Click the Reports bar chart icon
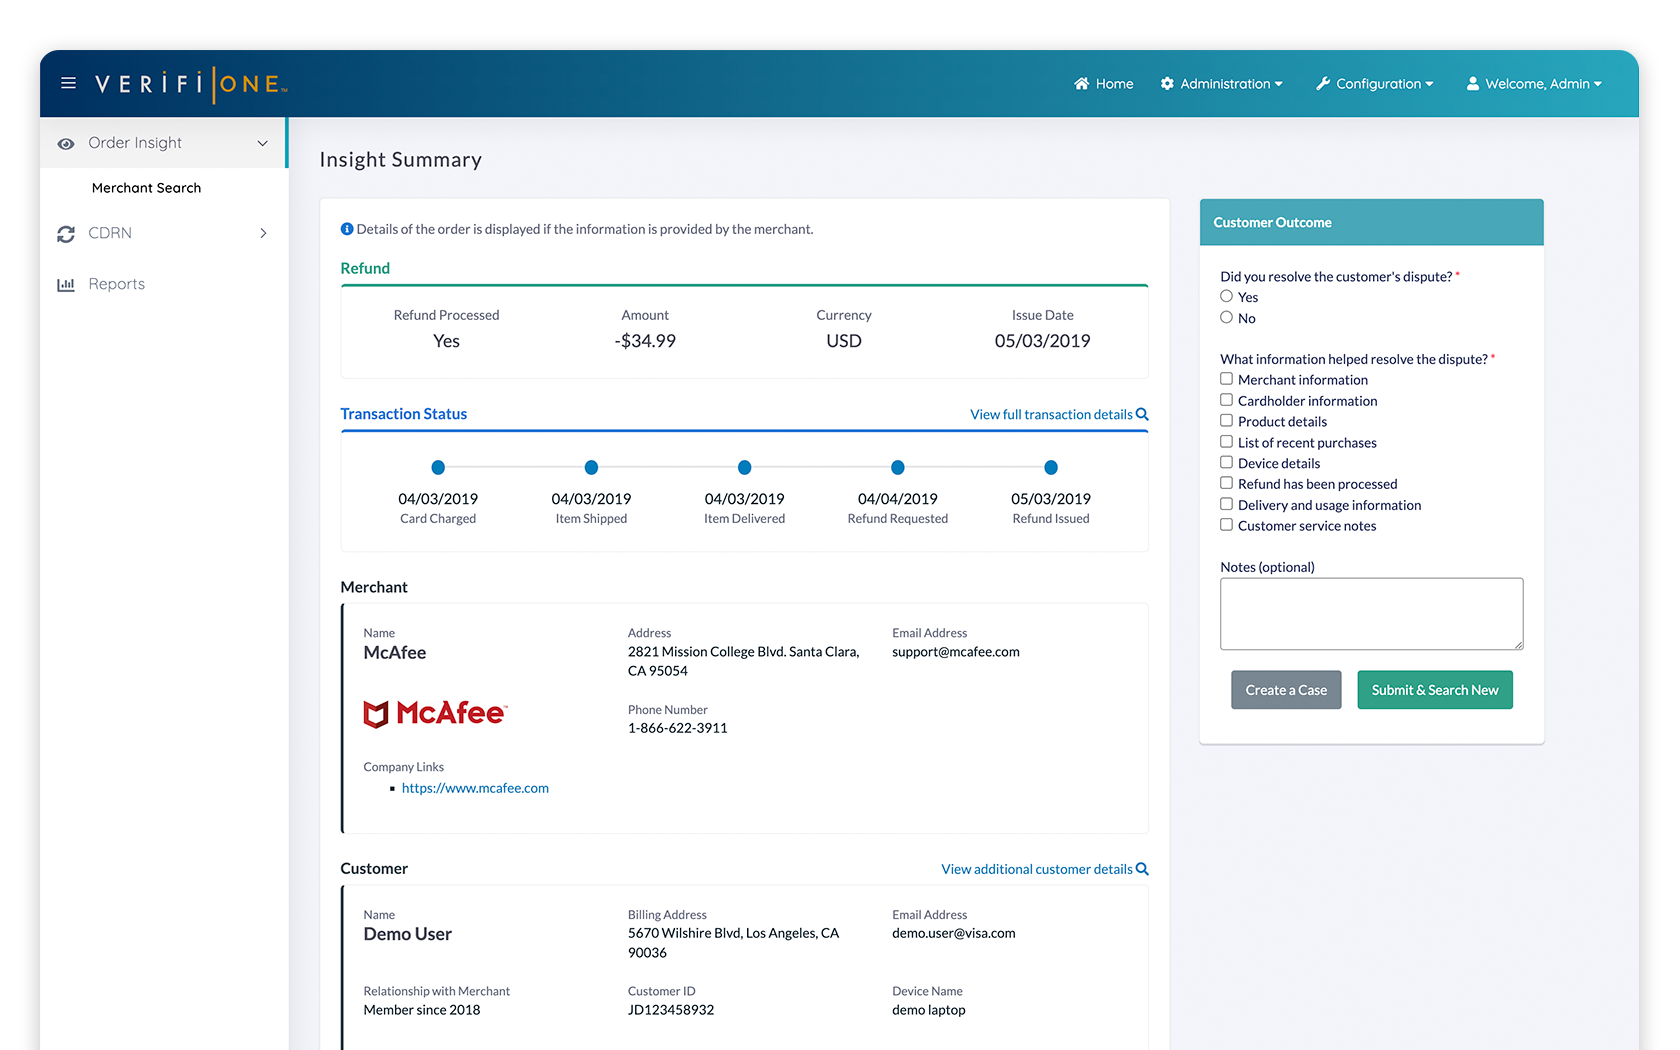The height and width of the screenshot is (1050, 1680). click(x=66, y=285)
